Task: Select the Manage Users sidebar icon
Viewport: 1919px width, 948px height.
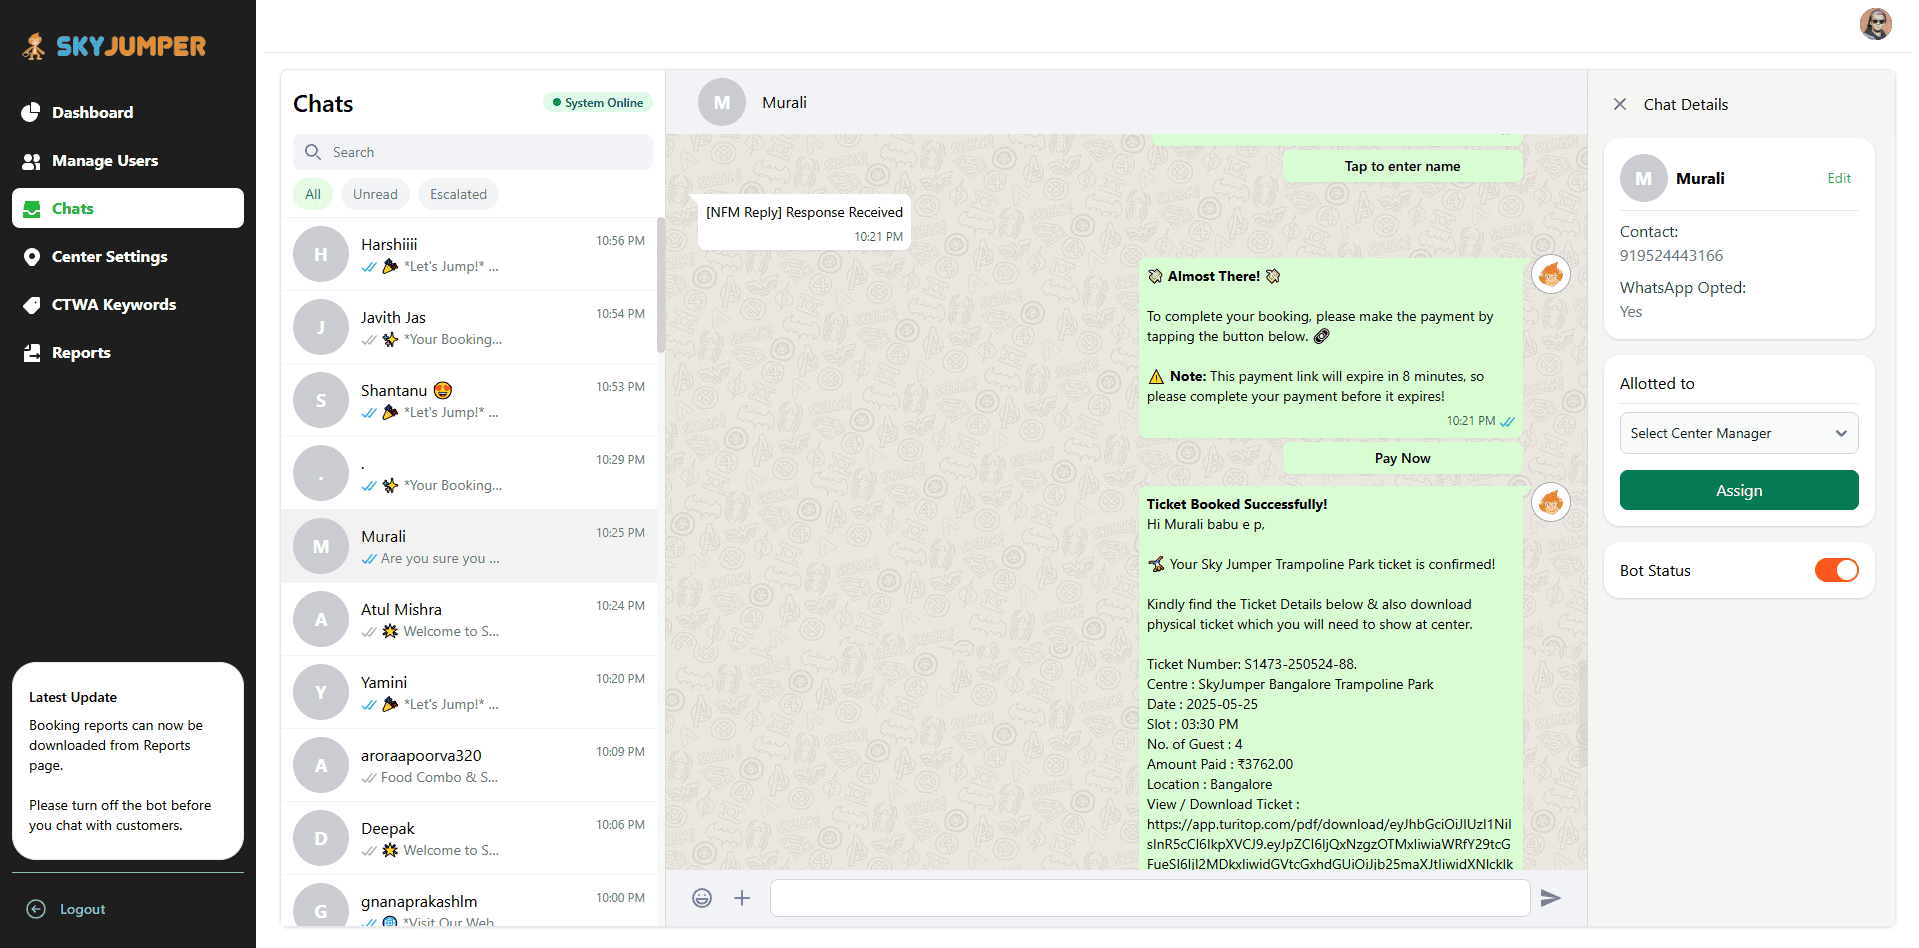Action: (33, 160)
